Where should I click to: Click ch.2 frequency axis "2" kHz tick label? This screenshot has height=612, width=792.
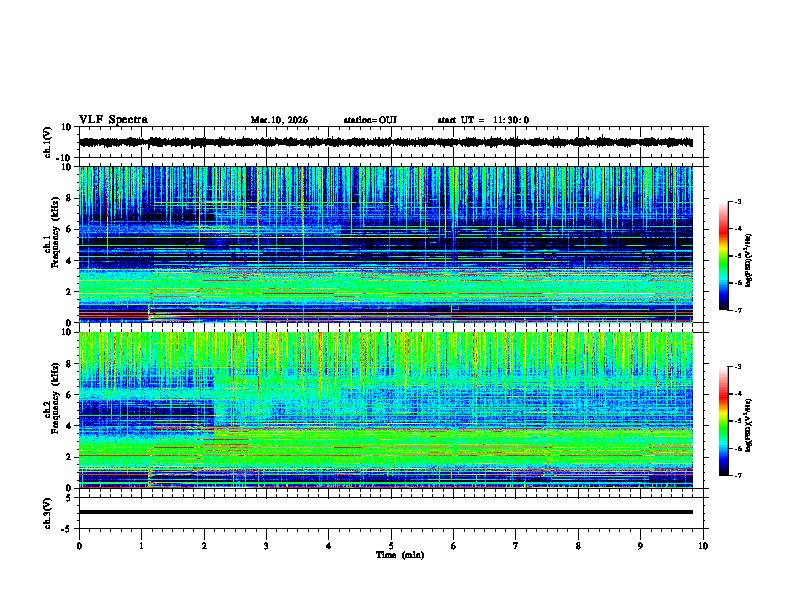(70, 457)
